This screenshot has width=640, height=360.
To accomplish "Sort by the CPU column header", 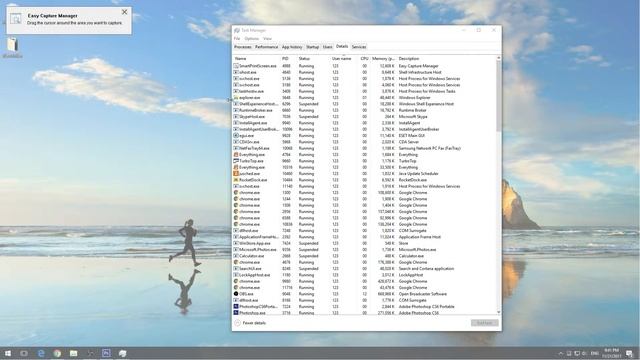I will [x=364, y=59].
